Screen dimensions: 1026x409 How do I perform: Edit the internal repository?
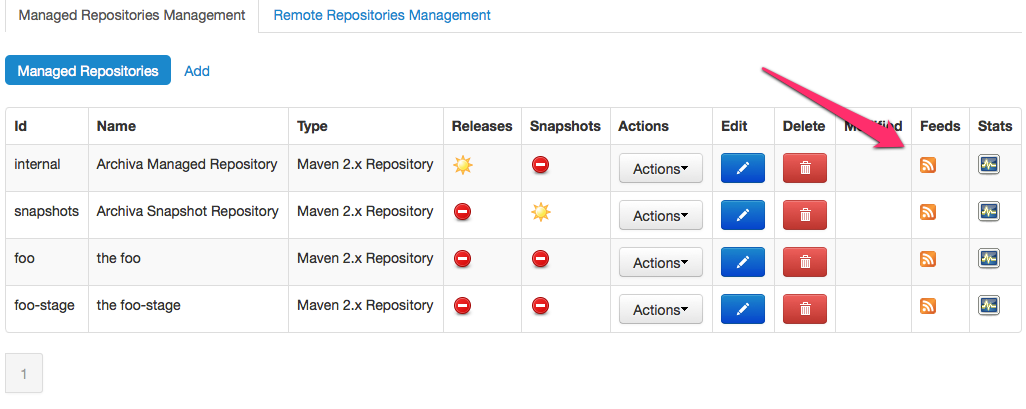point(742,168)
